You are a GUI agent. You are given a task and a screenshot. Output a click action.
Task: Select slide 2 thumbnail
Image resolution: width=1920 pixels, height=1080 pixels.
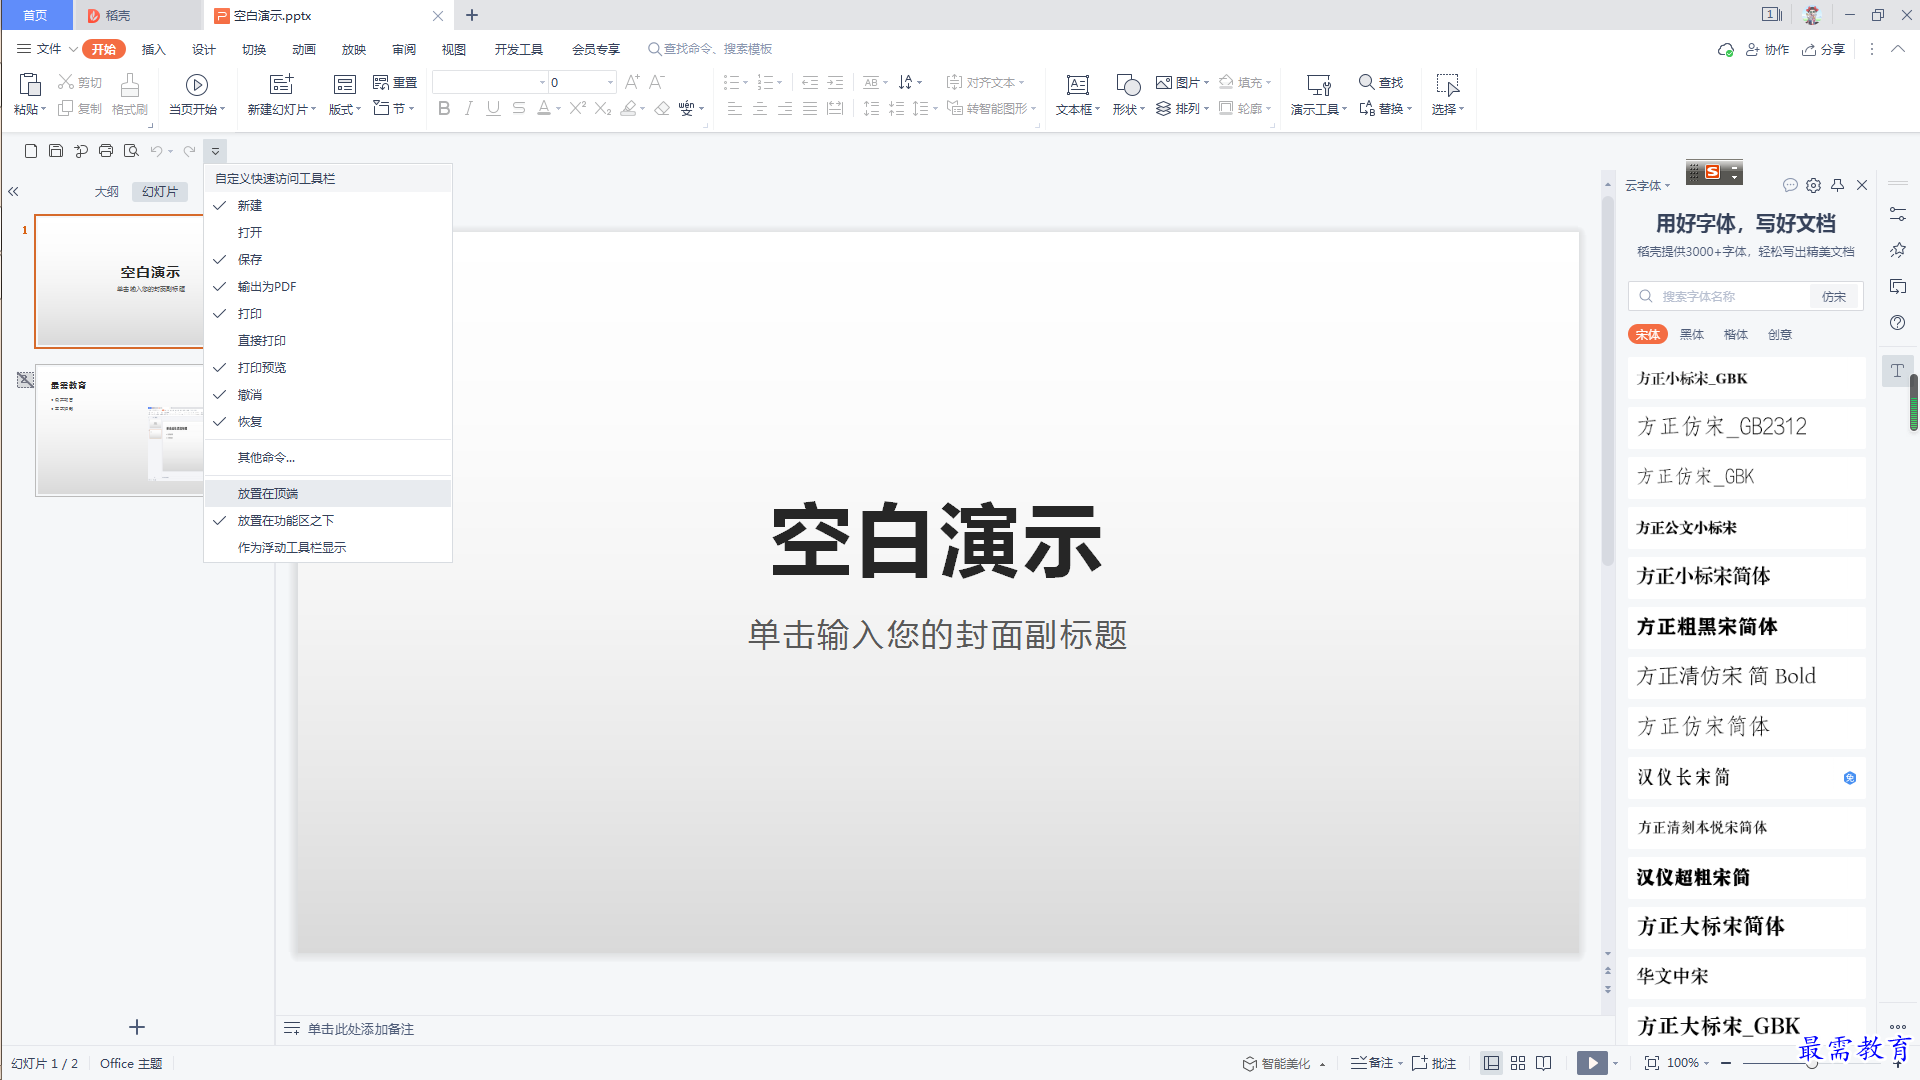click(120, 430)
